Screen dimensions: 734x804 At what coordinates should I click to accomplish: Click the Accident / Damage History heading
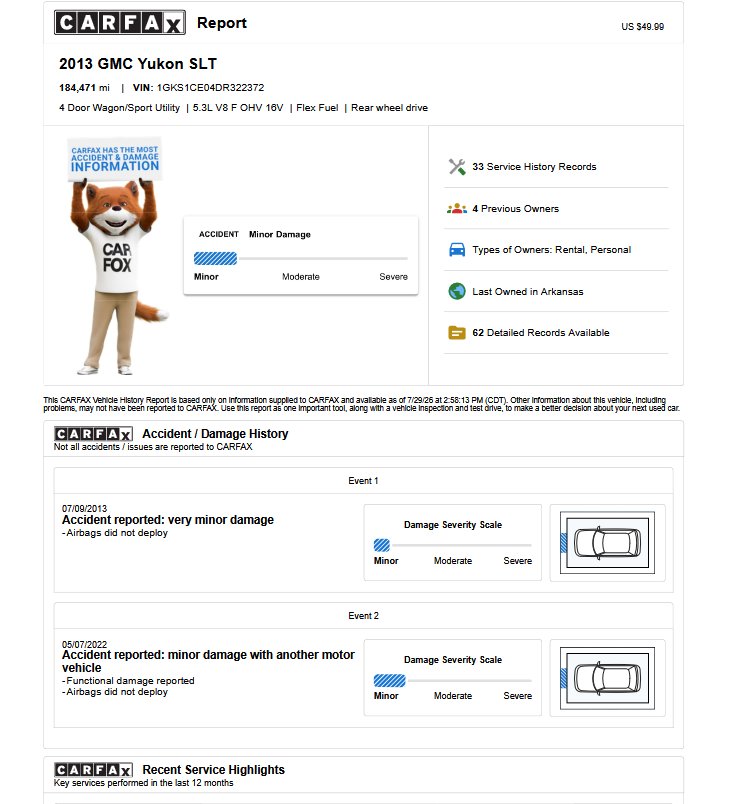(x=215, y=433)
